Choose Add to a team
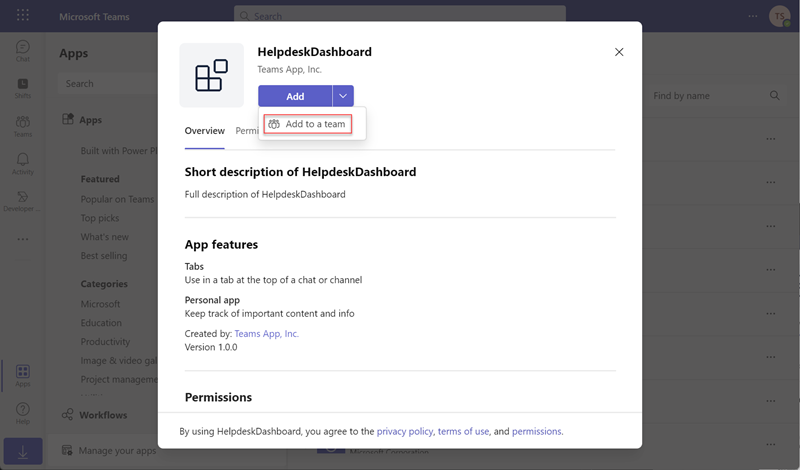This screenshot has width=800, height=470. [x=308, y=124]
